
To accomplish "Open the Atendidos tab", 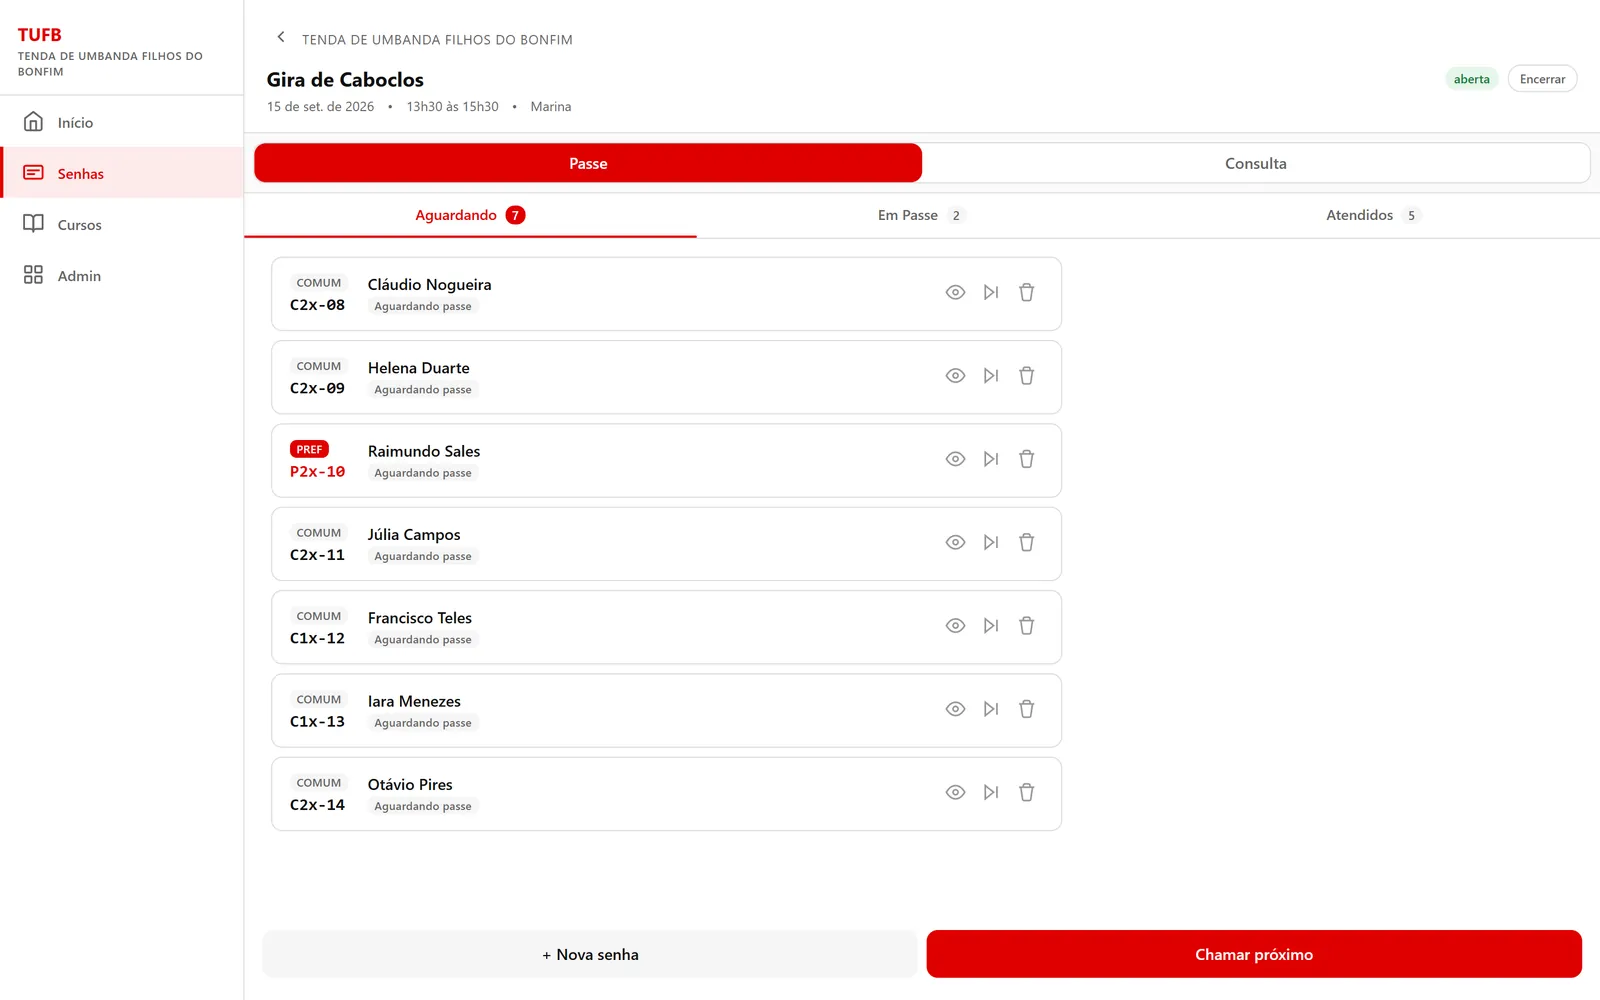I will (x=1372, y=215).
